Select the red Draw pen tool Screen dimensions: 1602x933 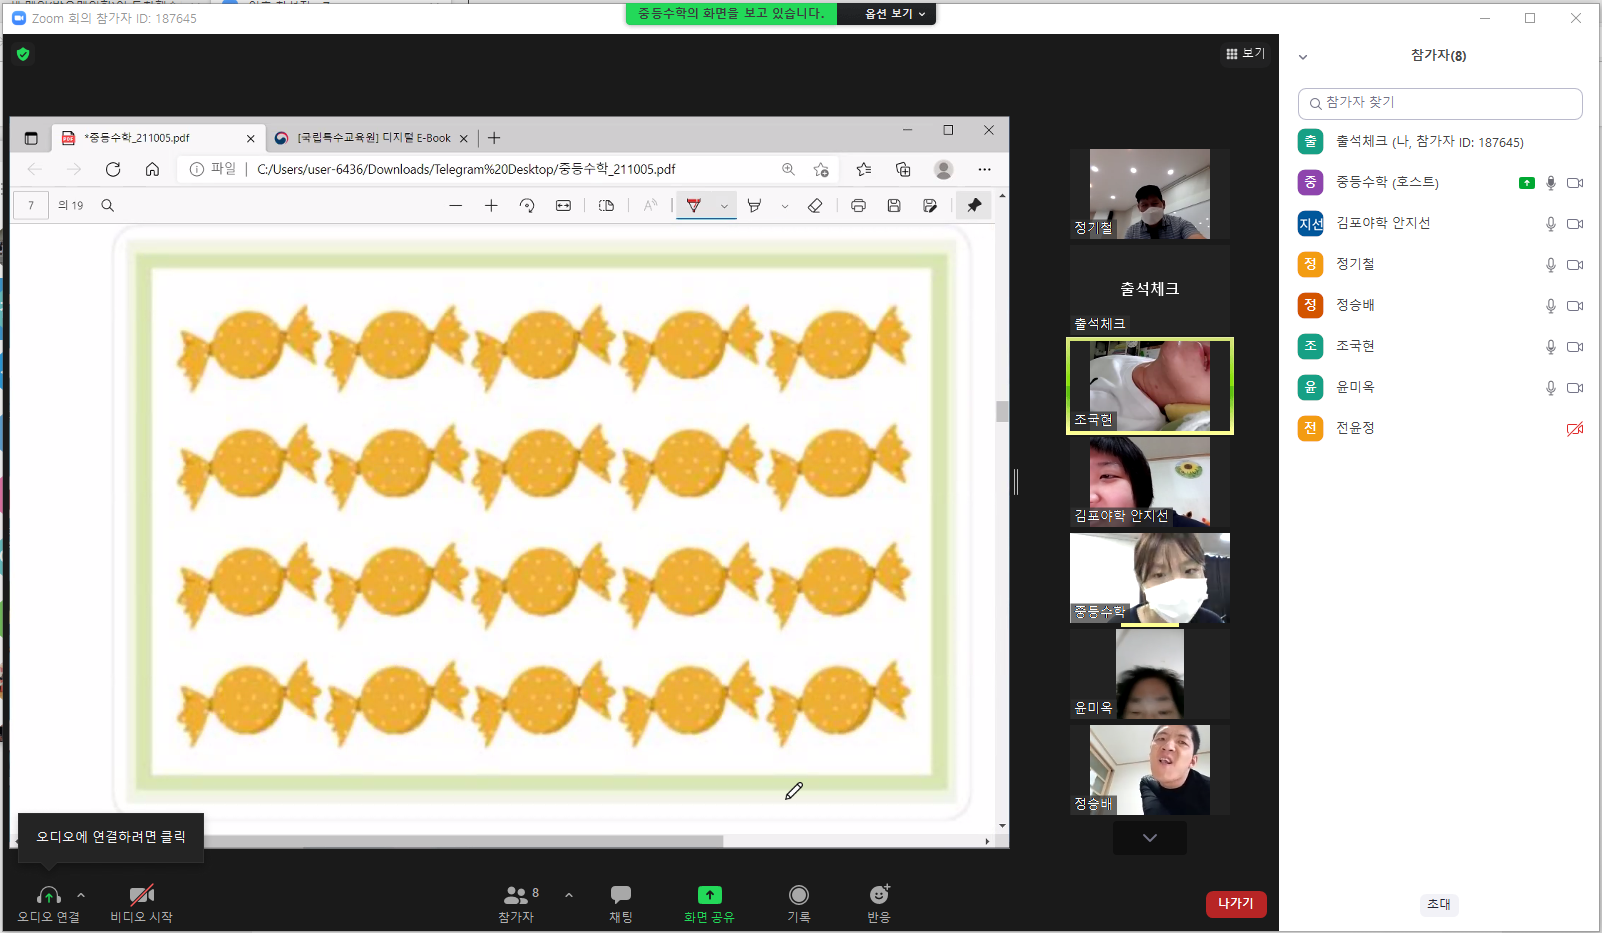pos(694,206)
